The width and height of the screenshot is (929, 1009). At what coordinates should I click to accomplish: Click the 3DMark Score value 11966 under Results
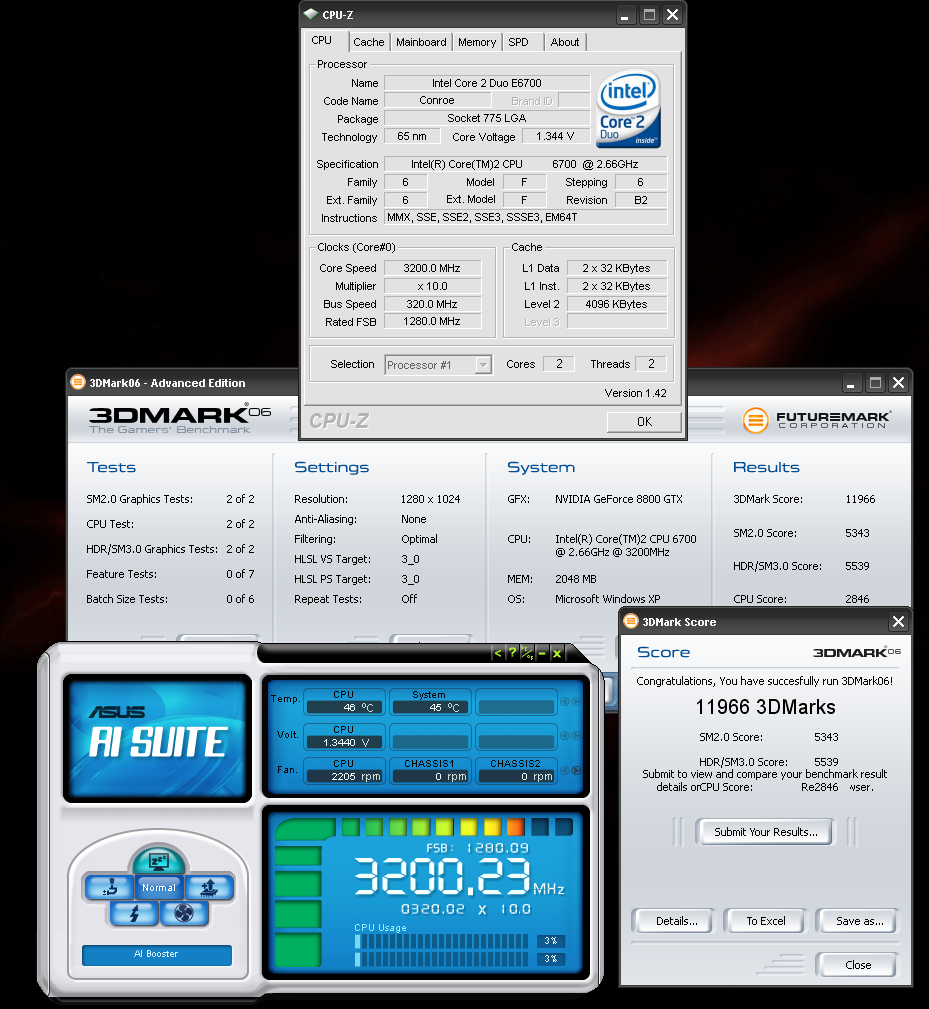tap(860, 499)
